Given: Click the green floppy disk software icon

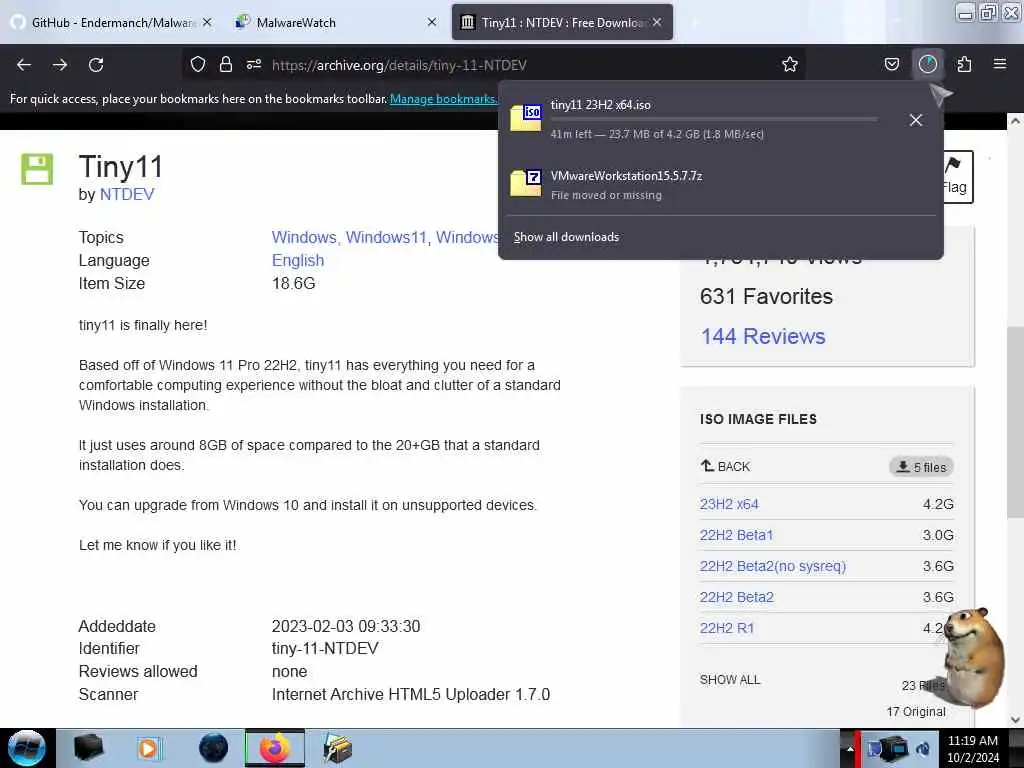Looking at the screenshot, I should (37, 169).
